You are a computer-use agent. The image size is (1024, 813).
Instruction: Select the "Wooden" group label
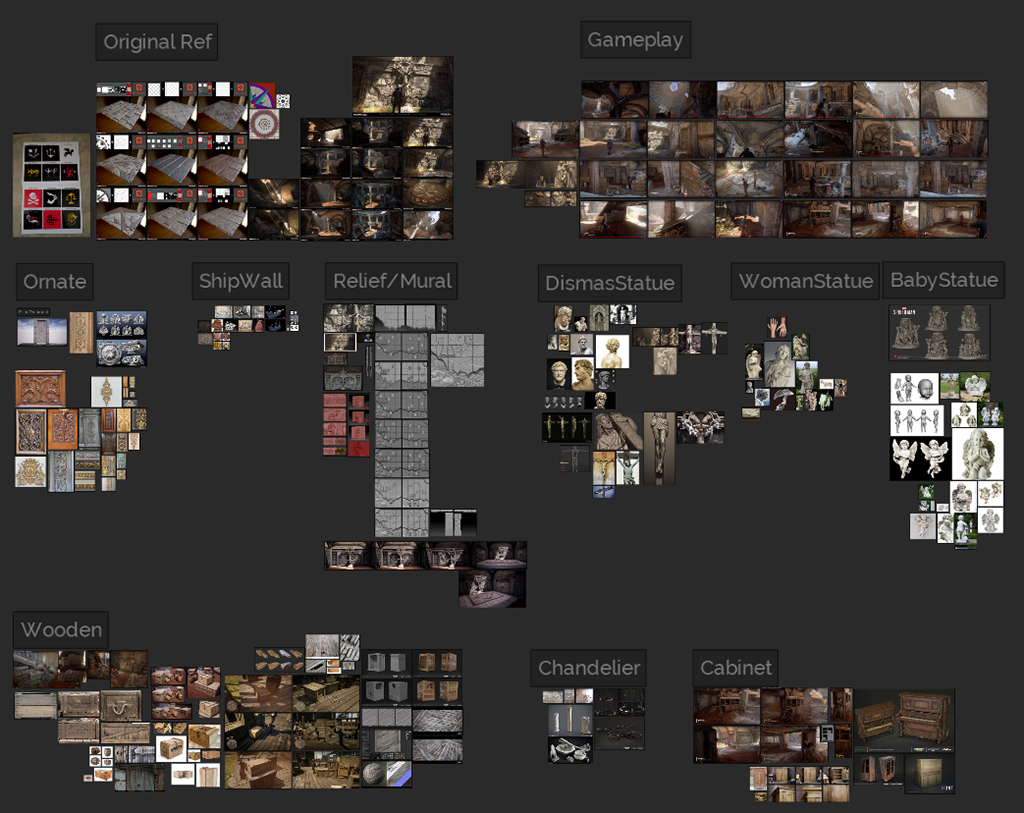[x=61, y=630]
